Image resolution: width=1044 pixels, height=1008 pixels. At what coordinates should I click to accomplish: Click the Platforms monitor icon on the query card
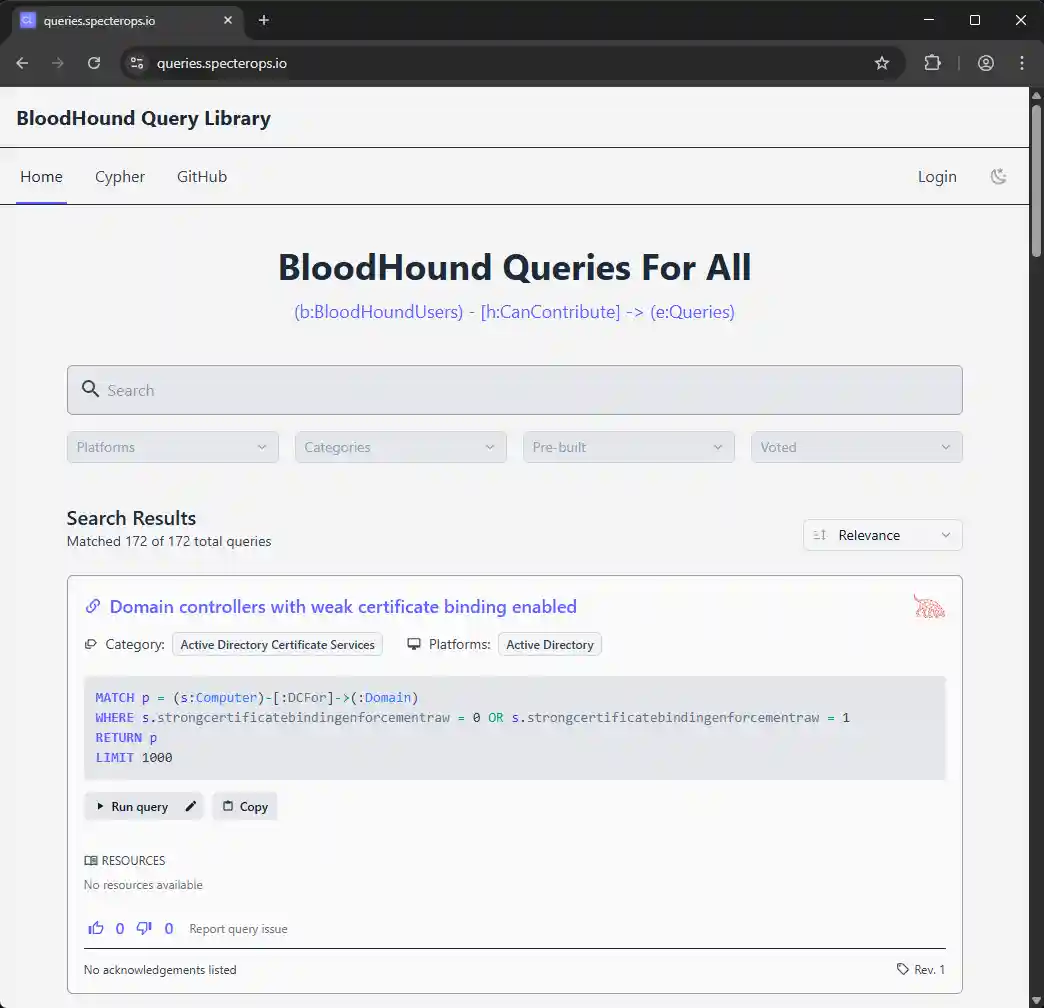411,644
